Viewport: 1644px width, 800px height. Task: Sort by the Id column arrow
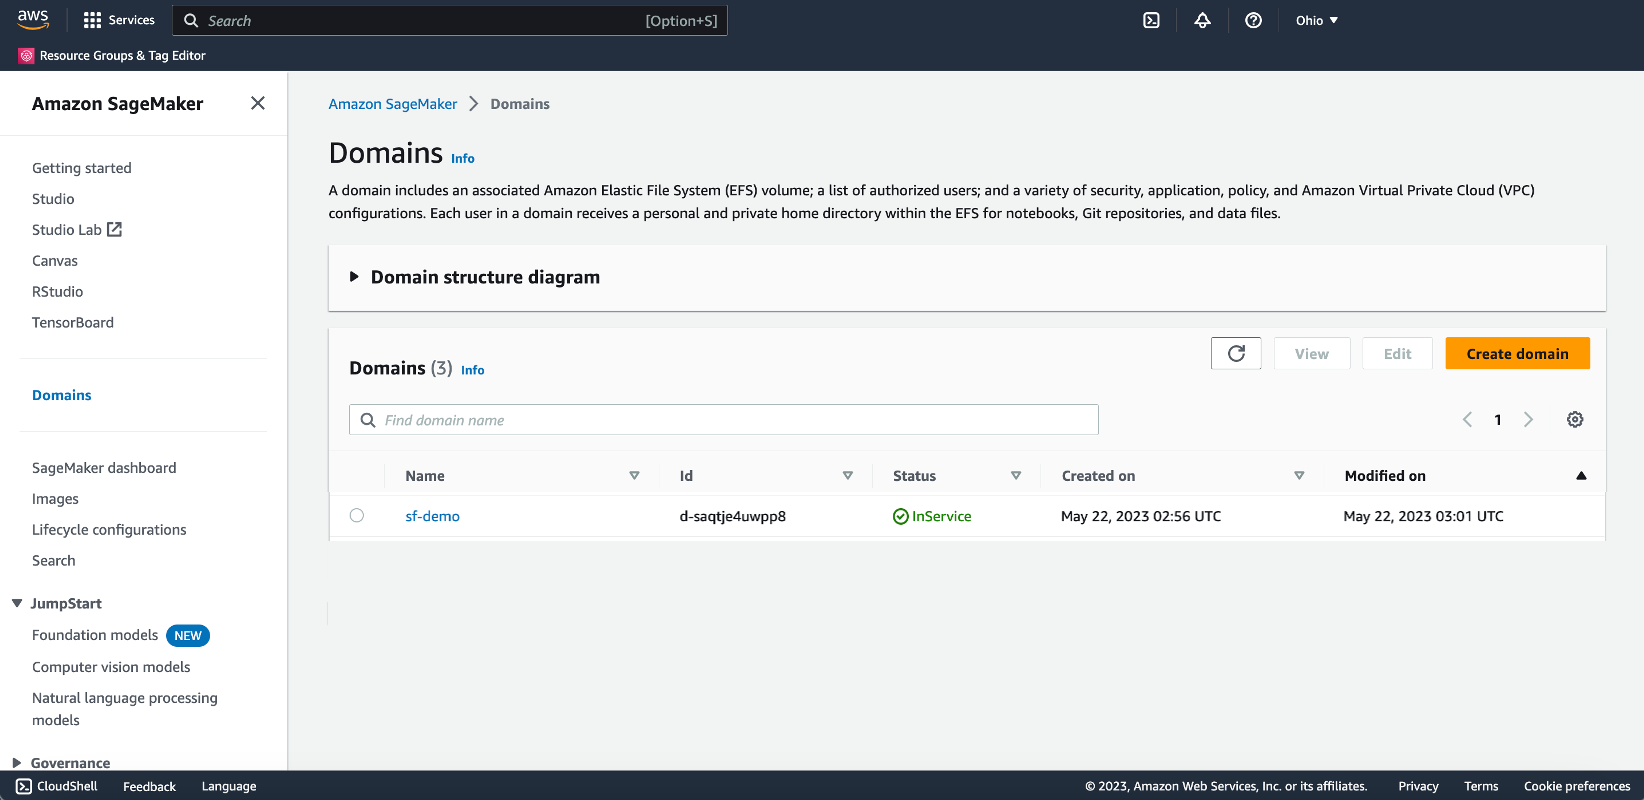click(848, 476)
